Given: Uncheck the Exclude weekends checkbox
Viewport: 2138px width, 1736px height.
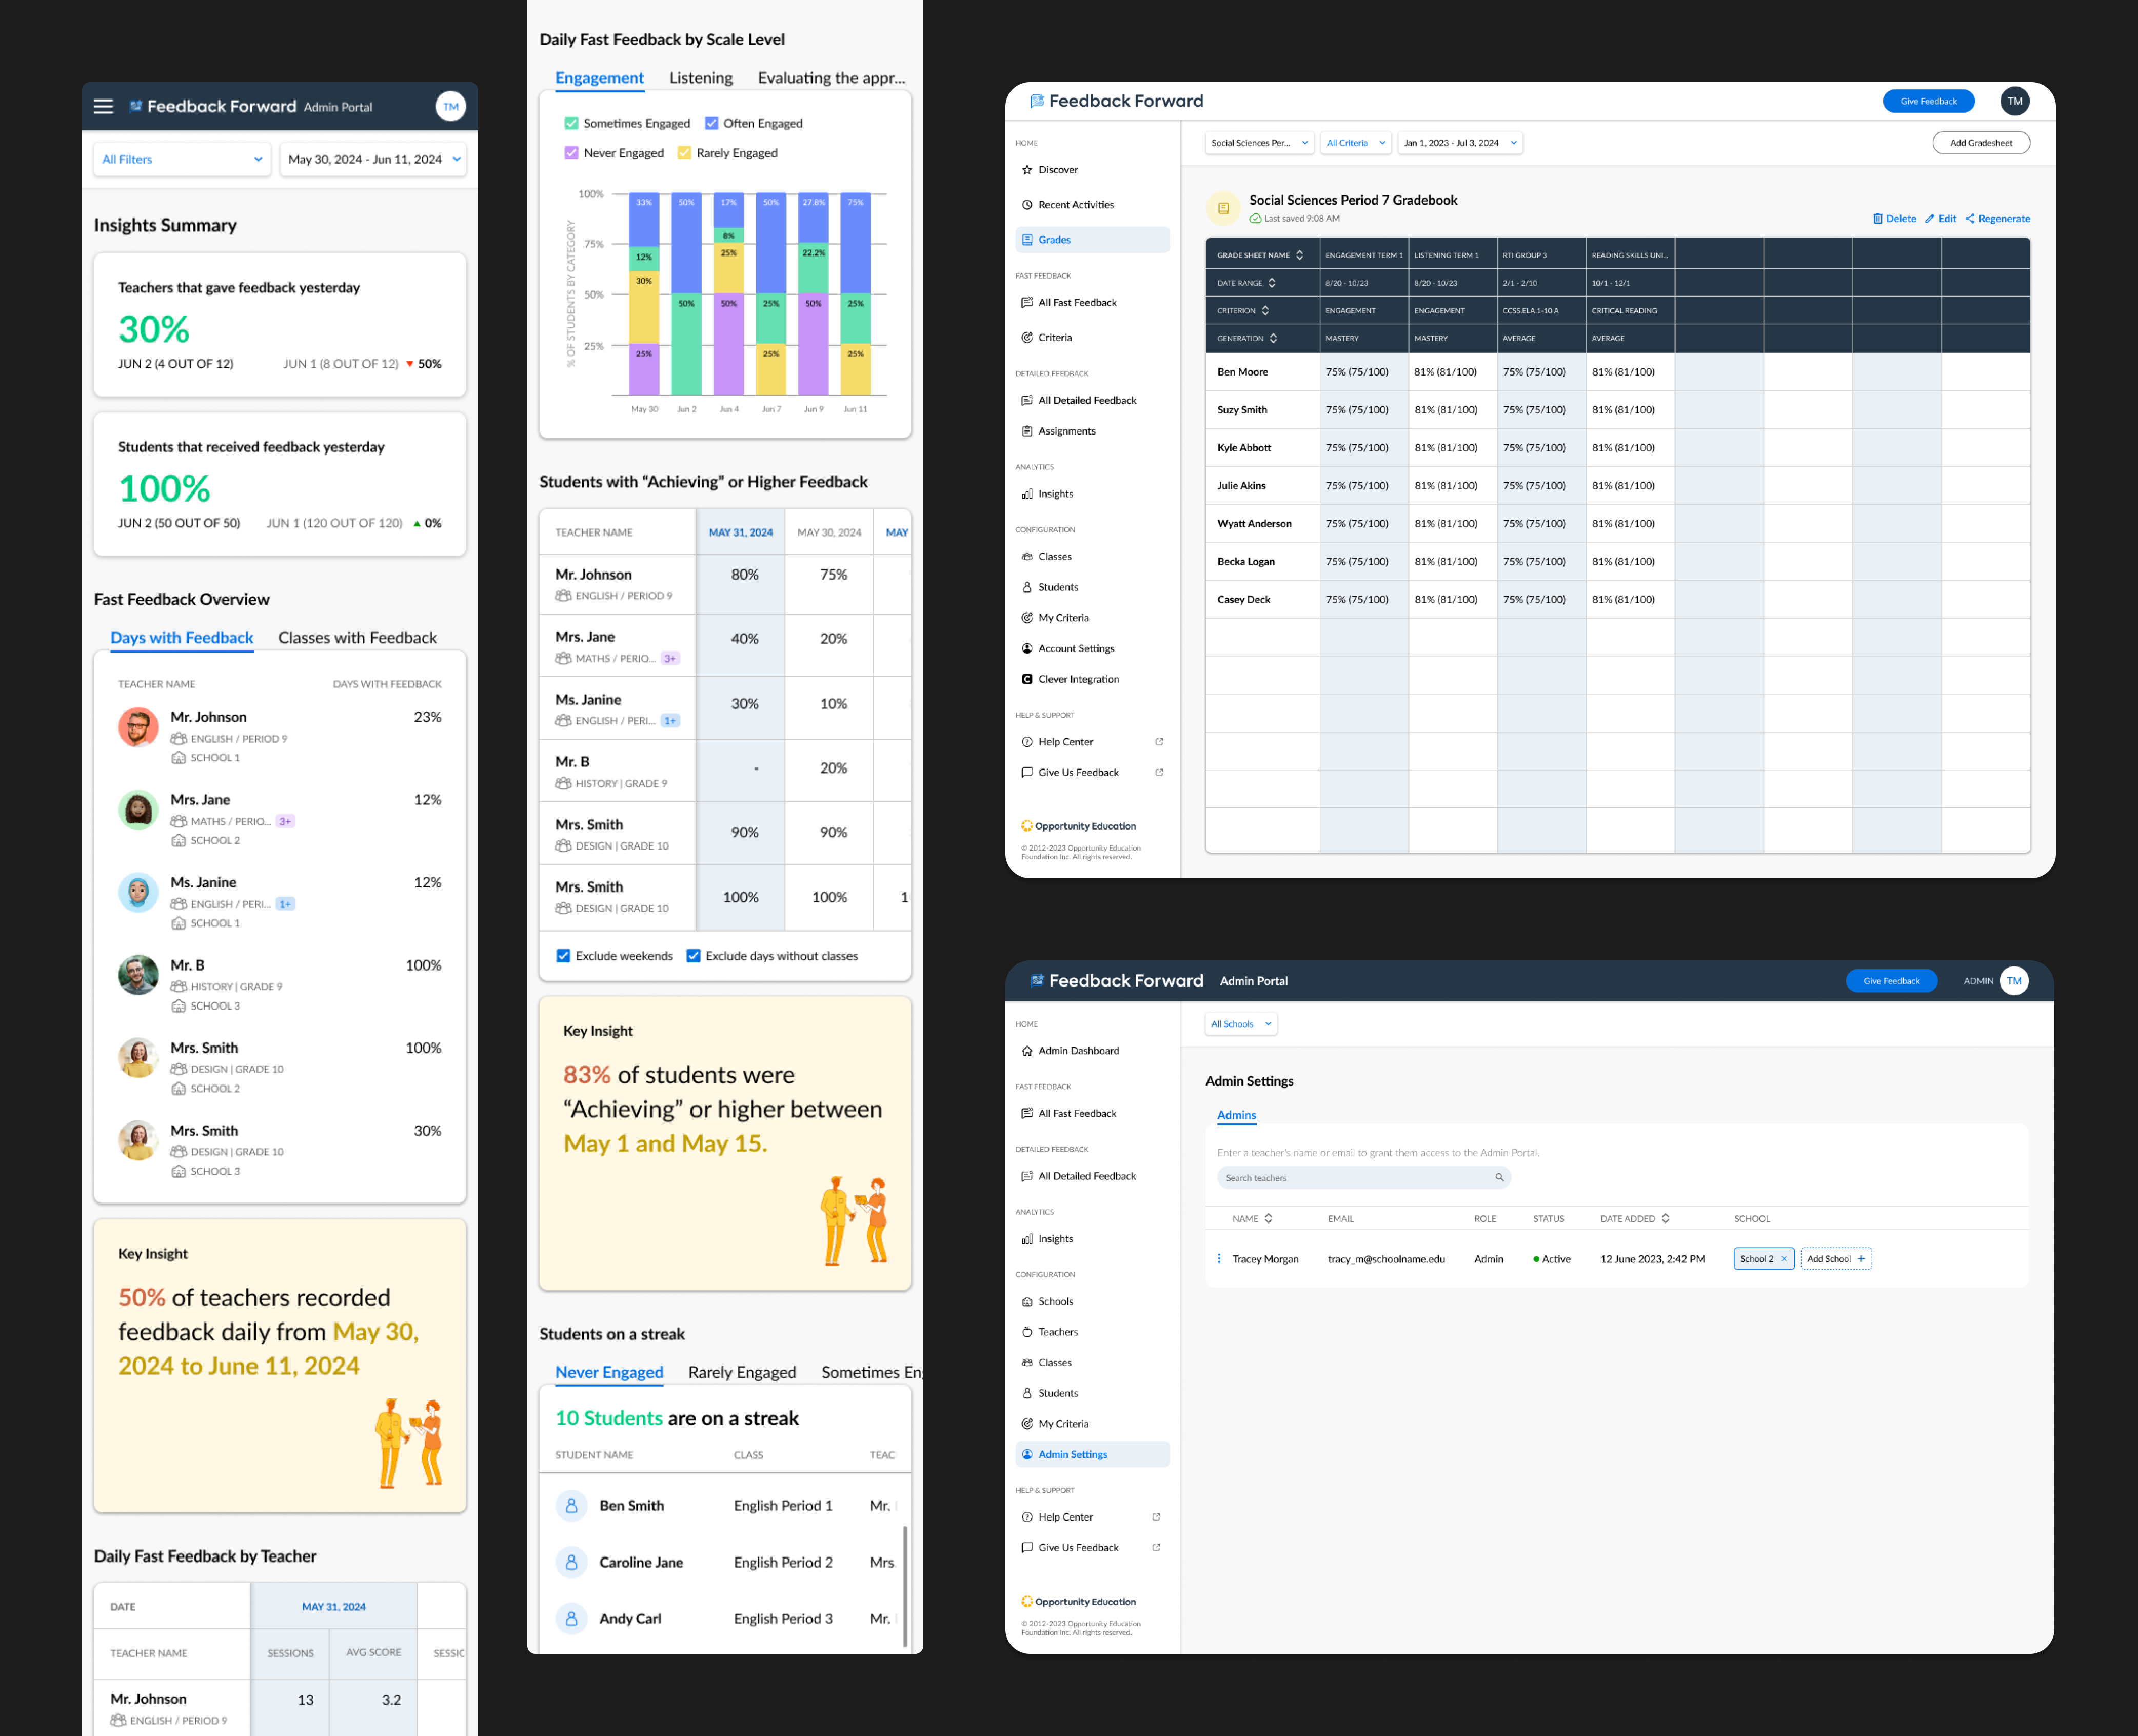Looking at the screenshot, I should [x=563, y=956].
